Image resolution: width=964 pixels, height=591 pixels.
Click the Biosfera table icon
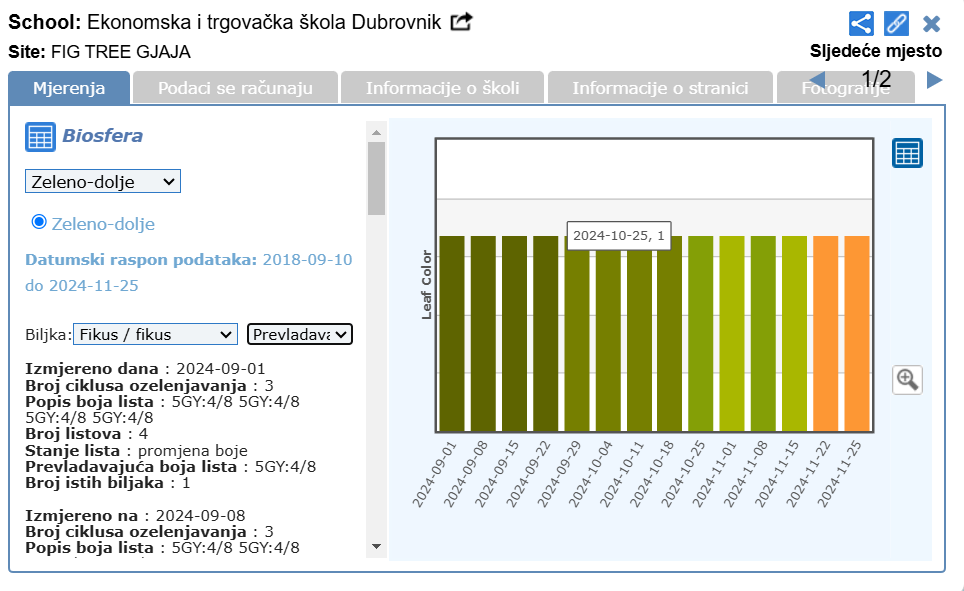tap(40, 137)
